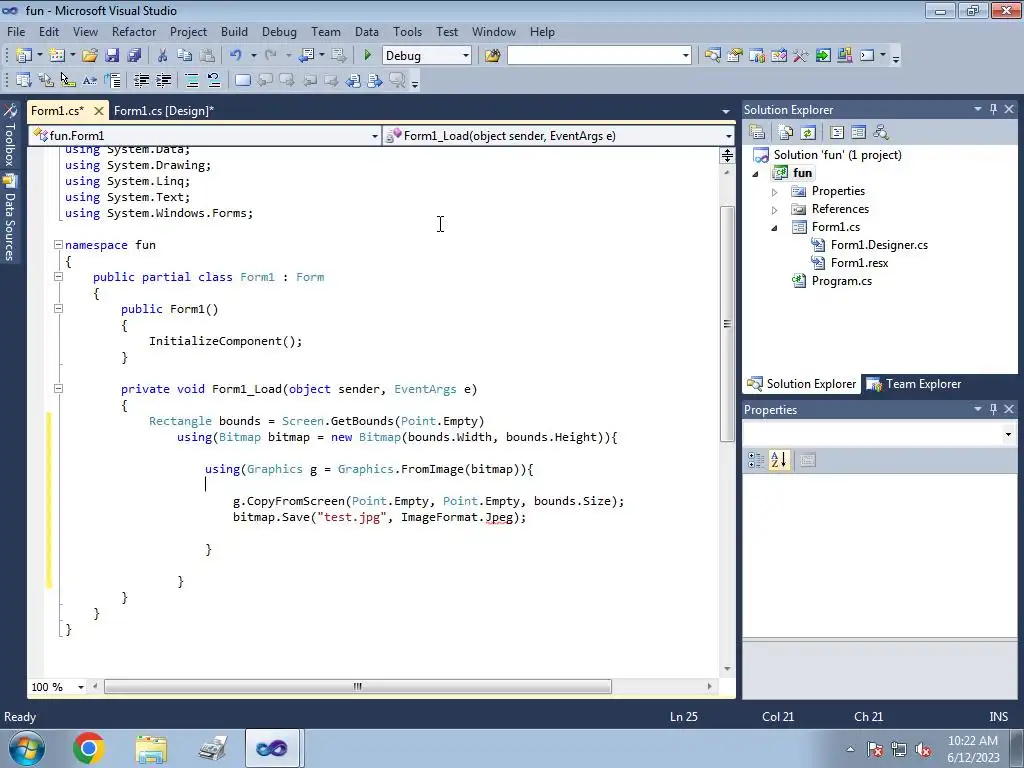The width and height of the screenshot is (1024, 768).
Task: Click the Open File folder icon
Action: [89, 56]
